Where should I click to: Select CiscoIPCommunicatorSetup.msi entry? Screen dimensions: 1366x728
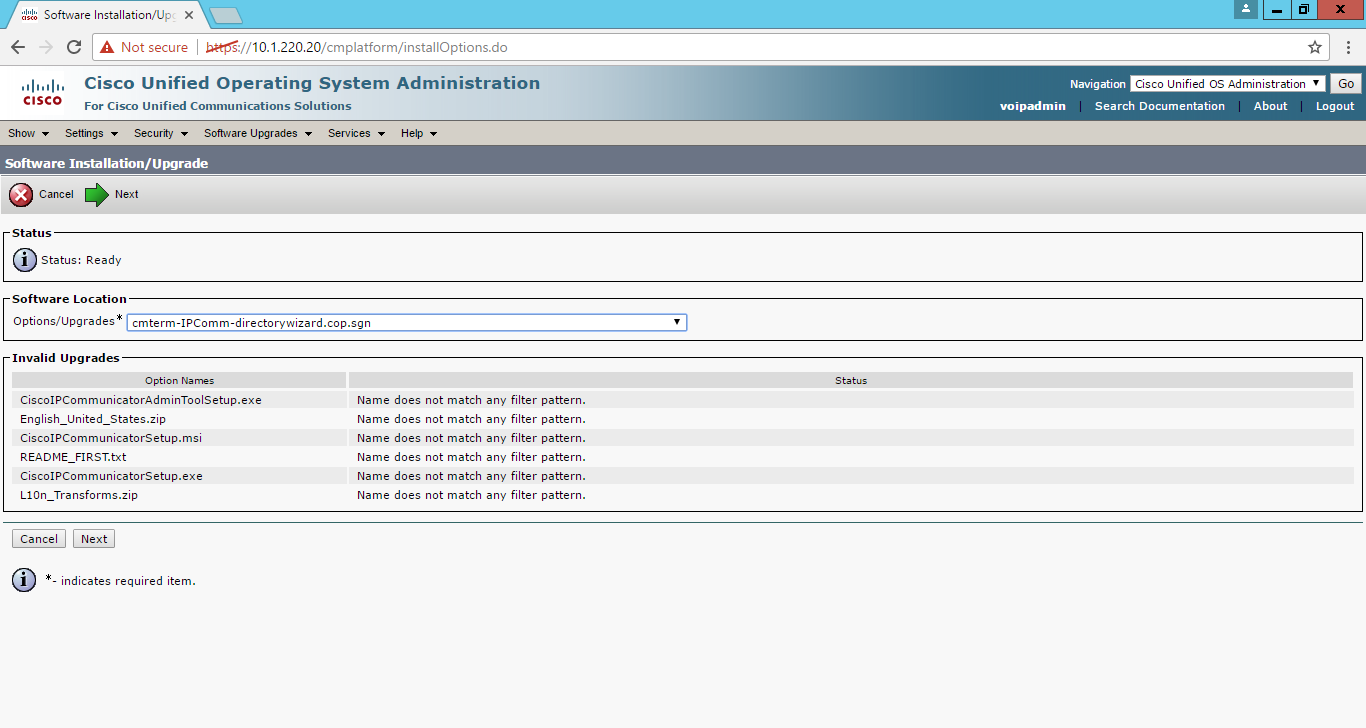(x=111, y=438)
